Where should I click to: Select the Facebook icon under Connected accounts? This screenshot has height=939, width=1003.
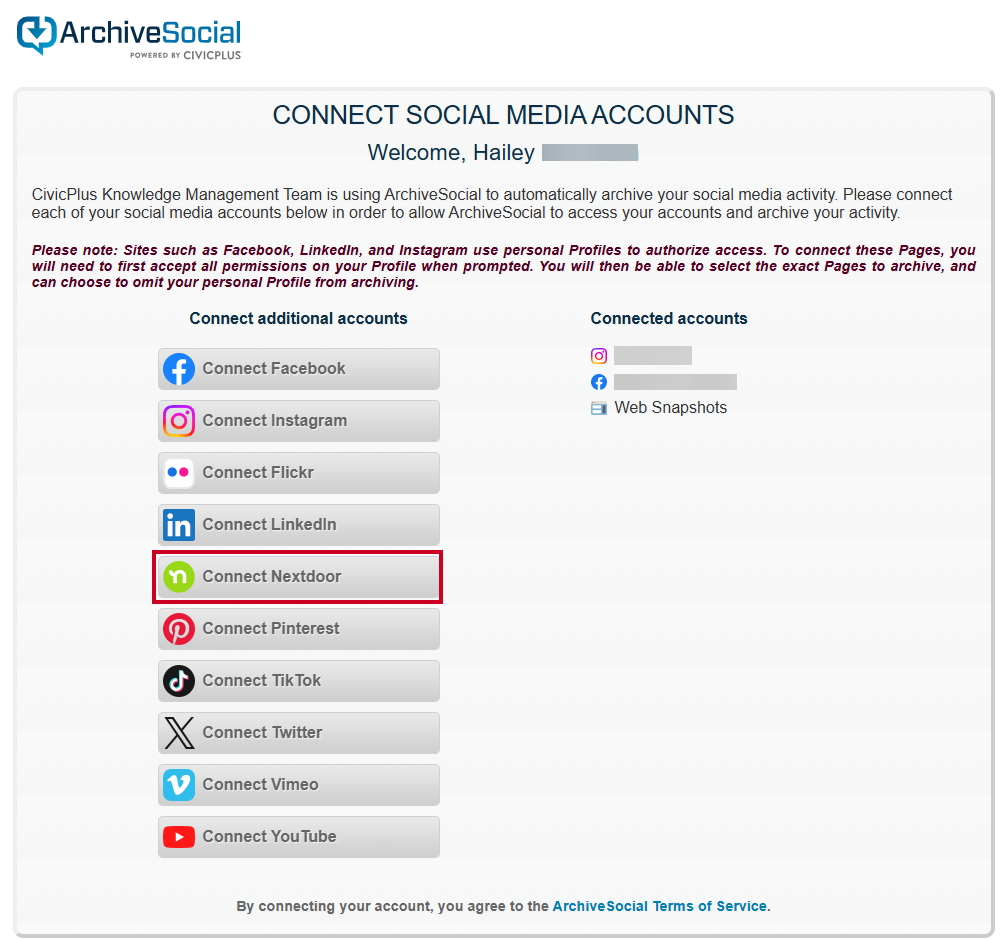point(599,382)
